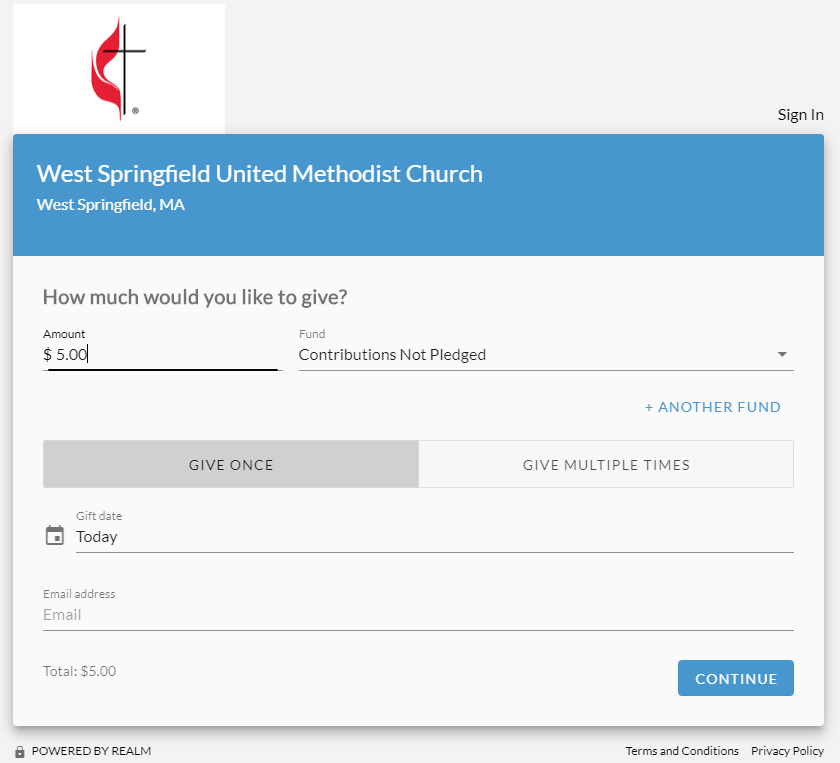
Task: Expand the Fund dropdown arrow
Action: [782, 355]
